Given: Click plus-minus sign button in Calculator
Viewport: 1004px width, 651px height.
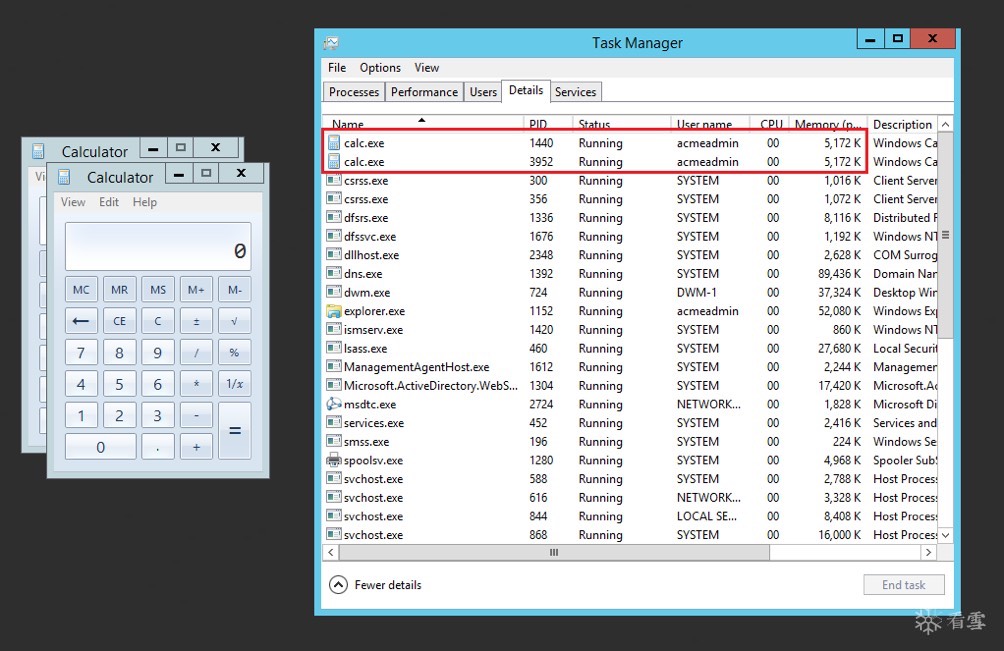Looking at the screenshot, I should (x=196, y=321).
